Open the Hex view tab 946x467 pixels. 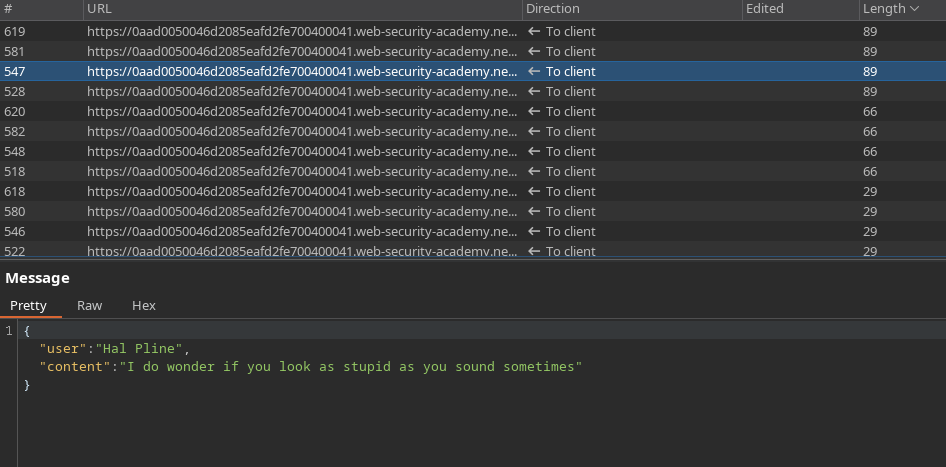tap(144, 305)
